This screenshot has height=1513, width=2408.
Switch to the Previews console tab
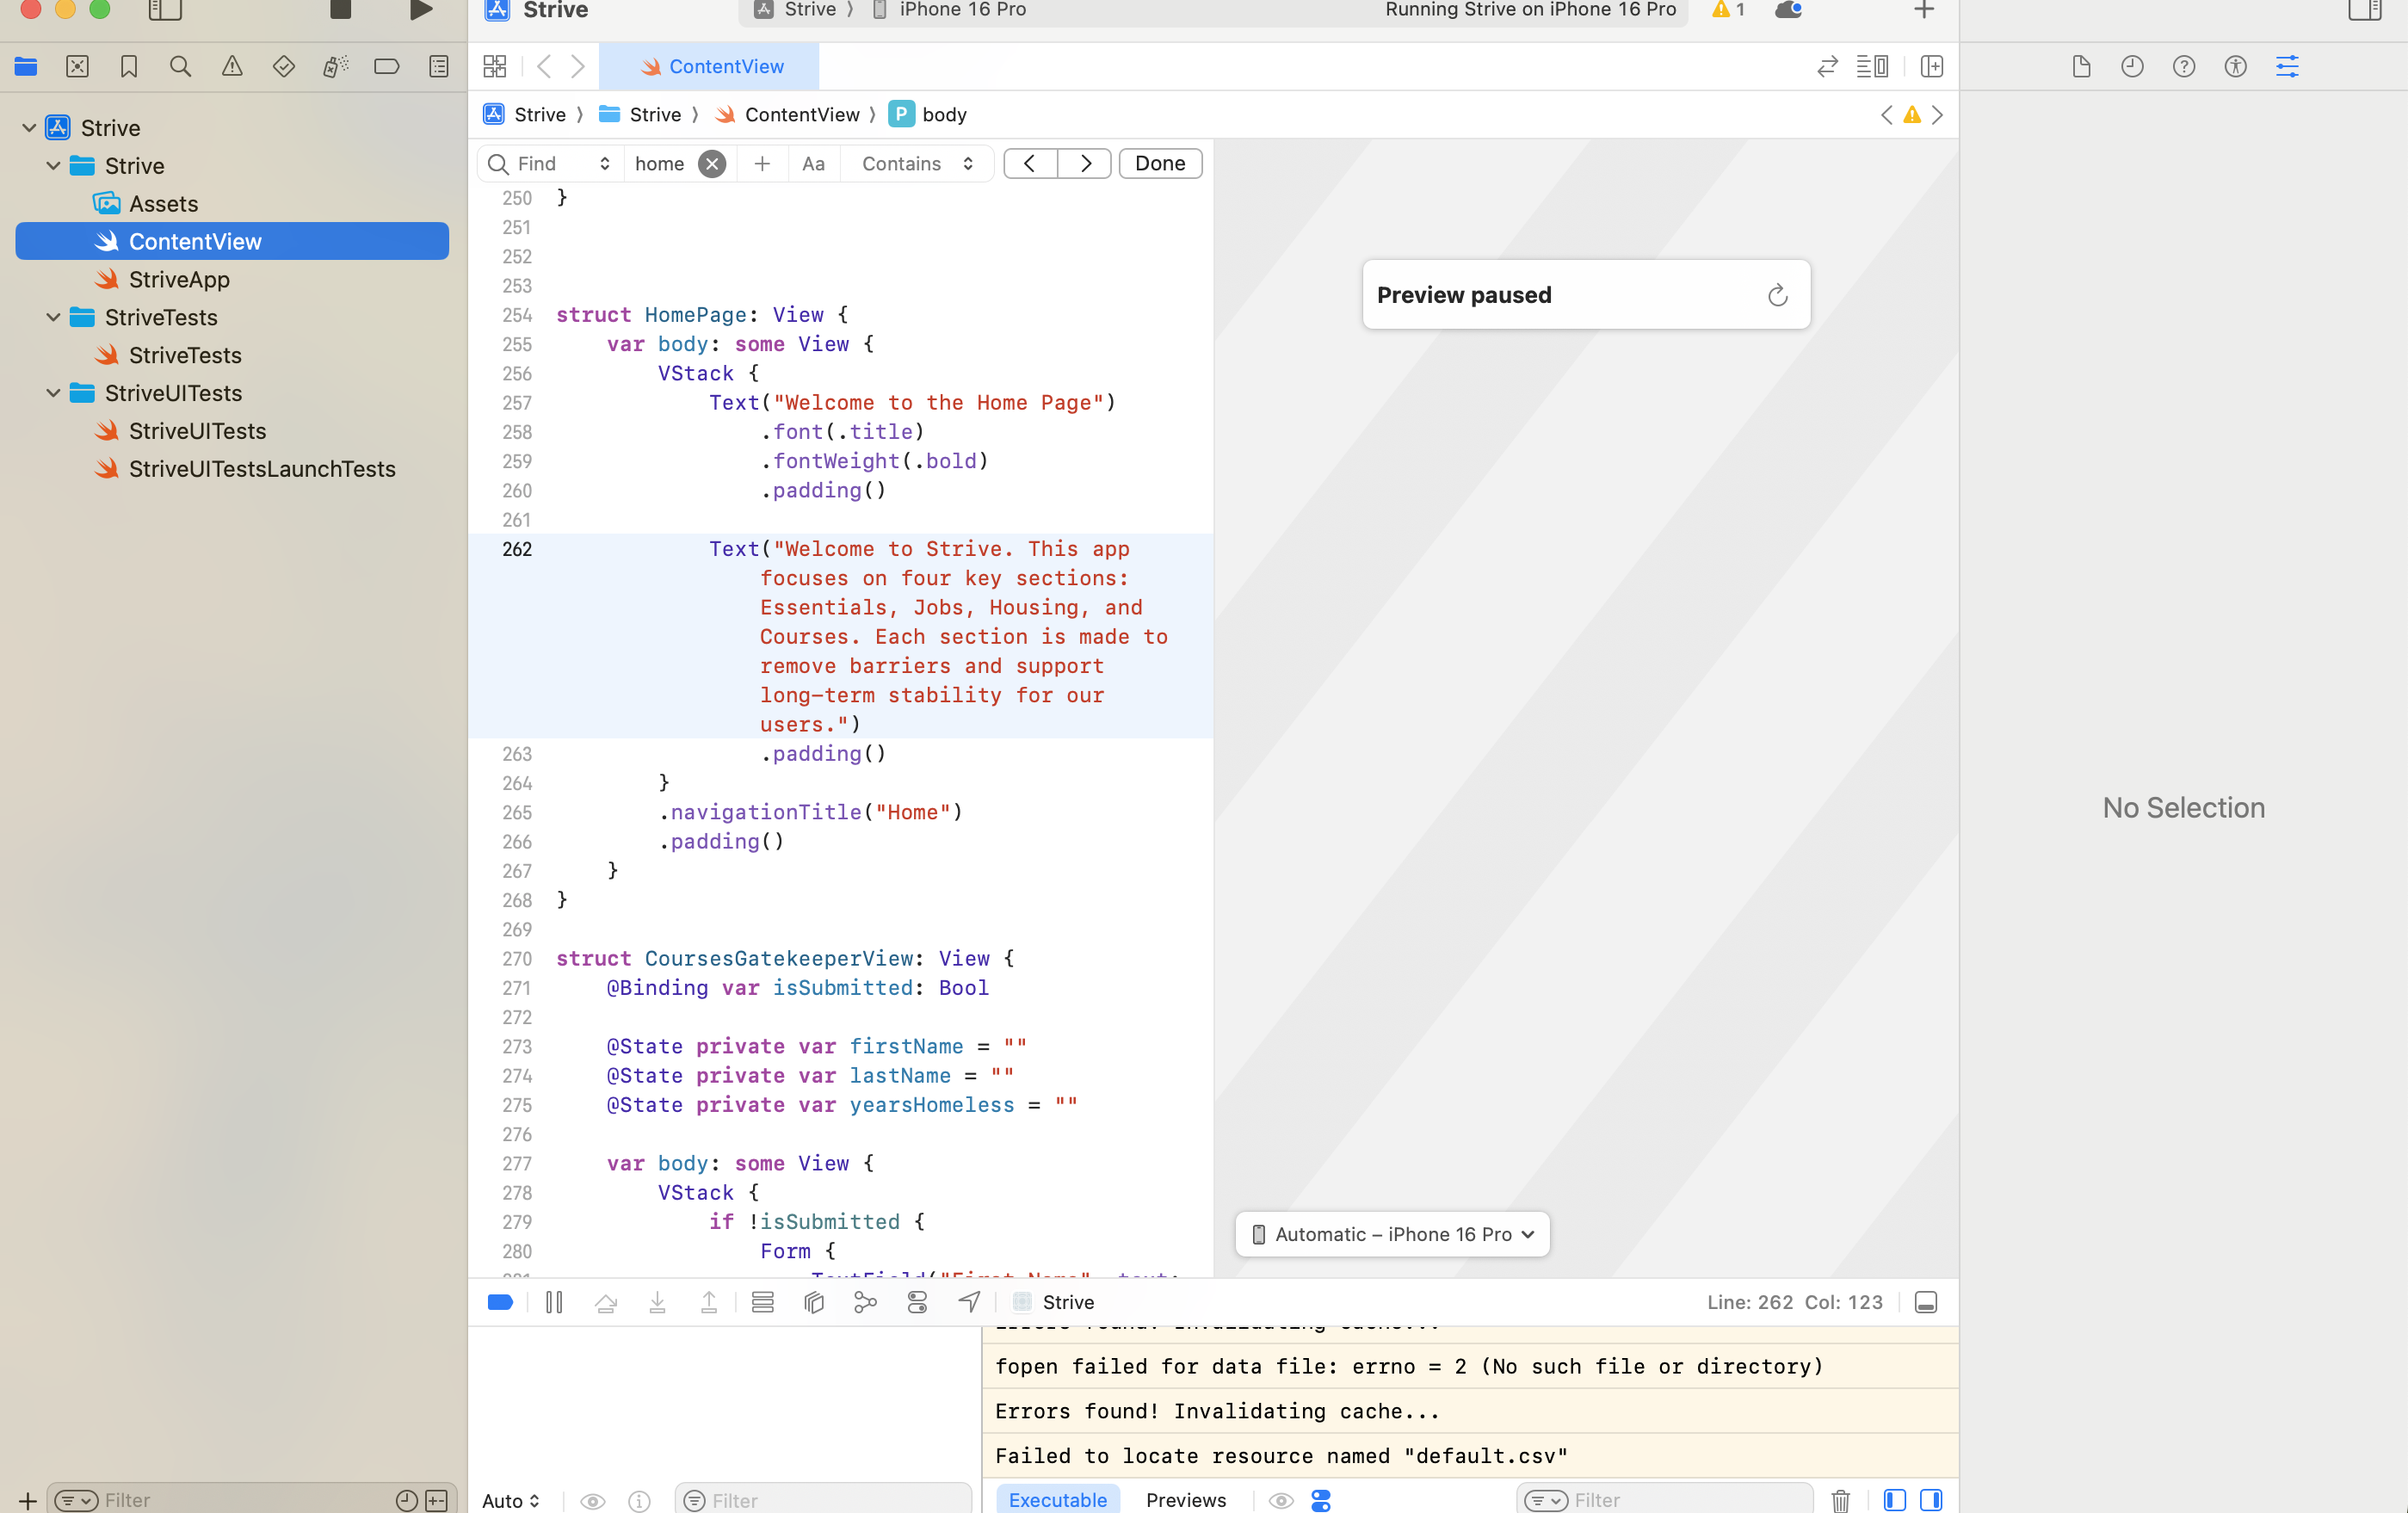(1185, 1500)
